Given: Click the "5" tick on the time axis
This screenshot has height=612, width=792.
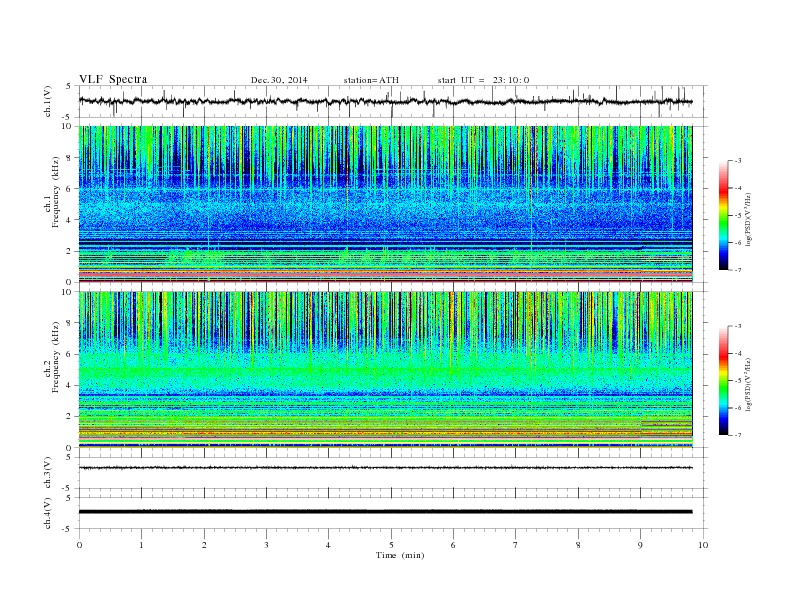Looking at the screenshot, I should point(391,545).
